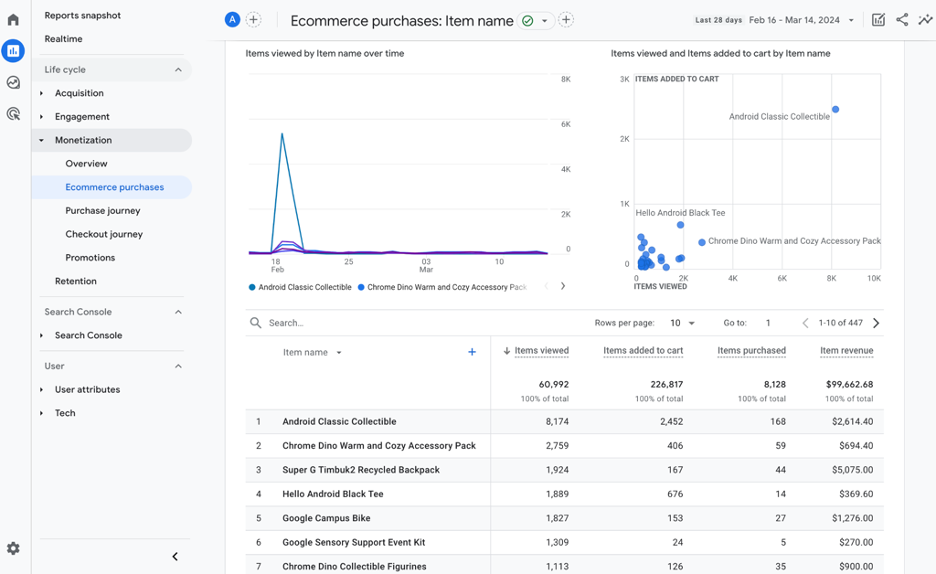Click Items viewed sort arrow
Screen dimensions: 936x574
(x=507, y=351)
